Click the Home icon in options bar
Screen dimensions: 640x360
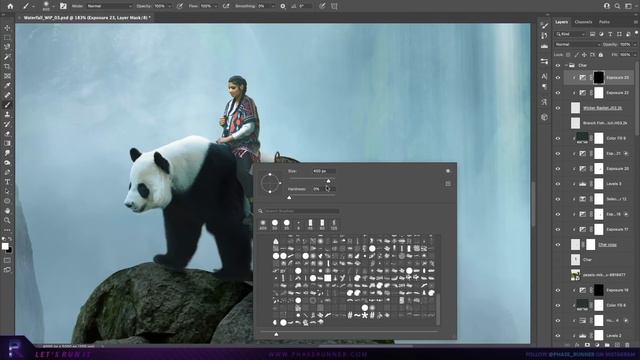tap(10, 6)
